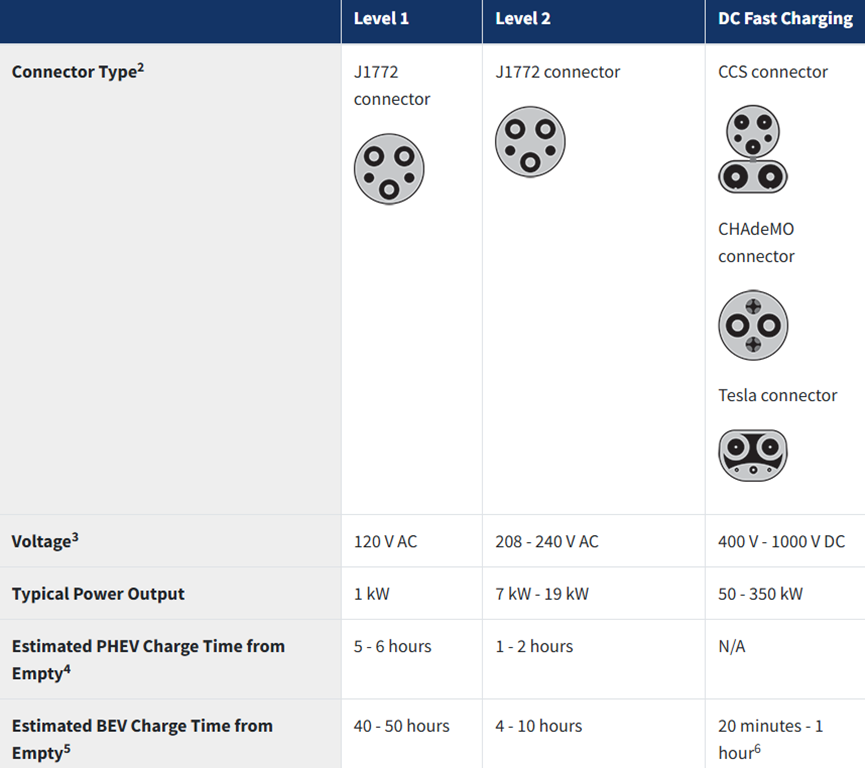Click the N/A cell in PHEV row
Viewport: 865px width, 768px height.
pos(732,647)
